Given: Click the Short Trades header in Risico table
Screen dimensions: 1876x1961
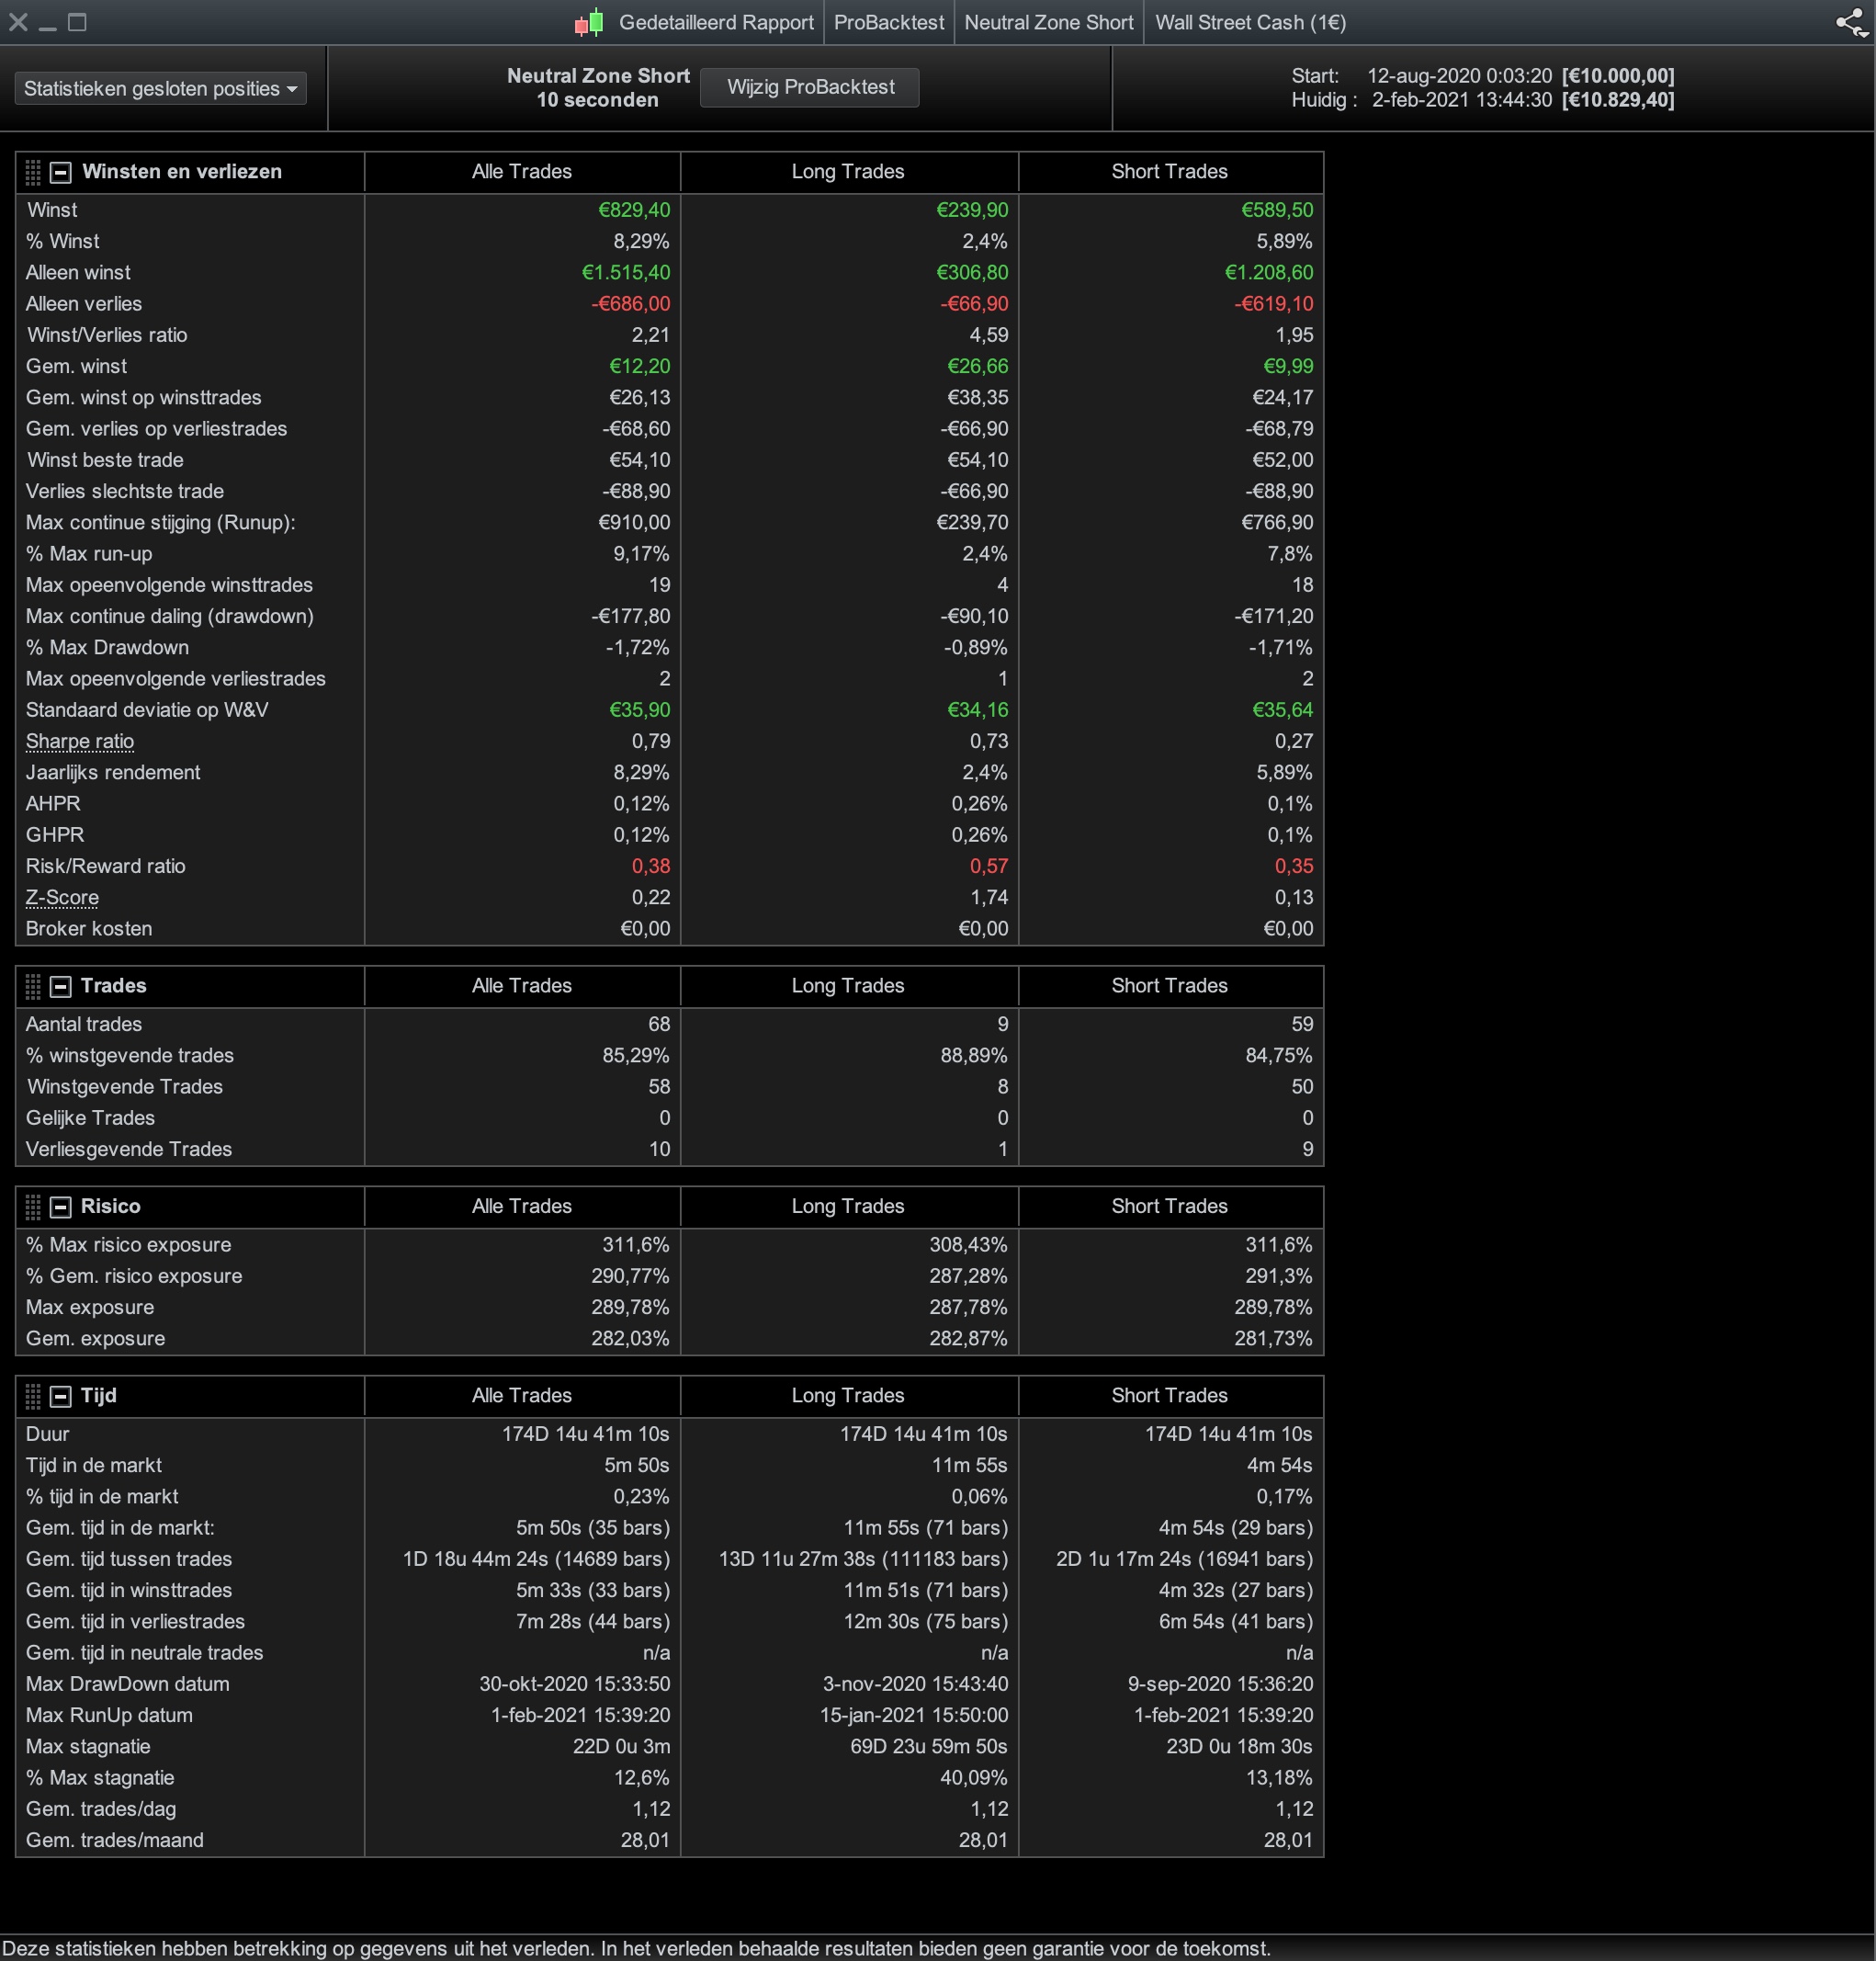Looking at the screenshot, I should click(1169, 1206).
